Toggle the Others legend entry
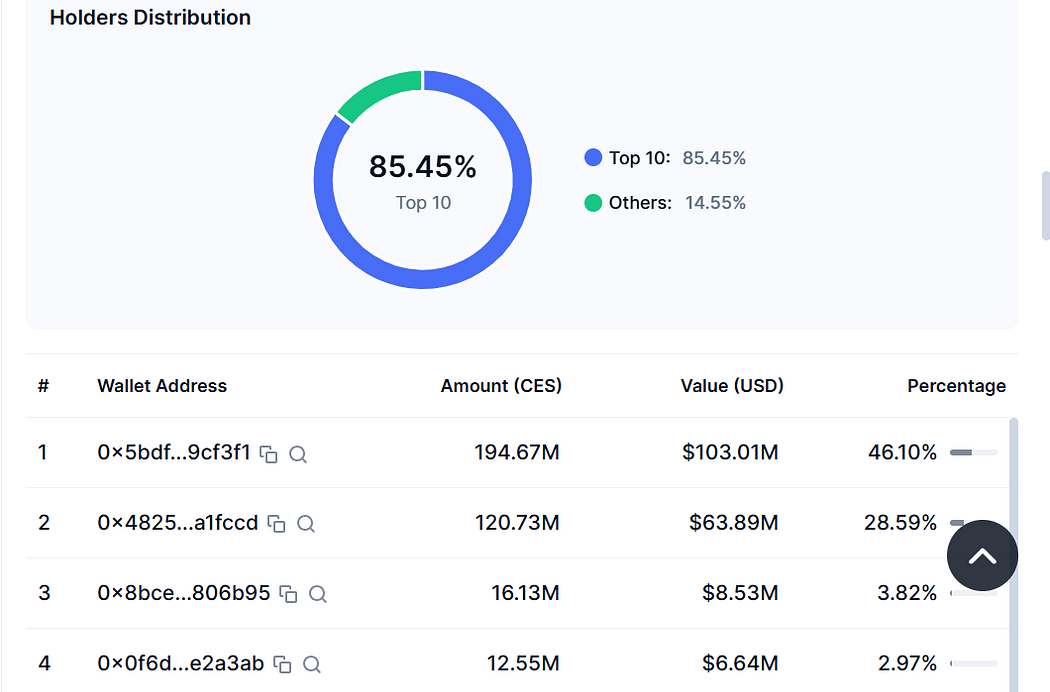The width and height of the screenshot is (1050, 692). (x=664, y=203)
